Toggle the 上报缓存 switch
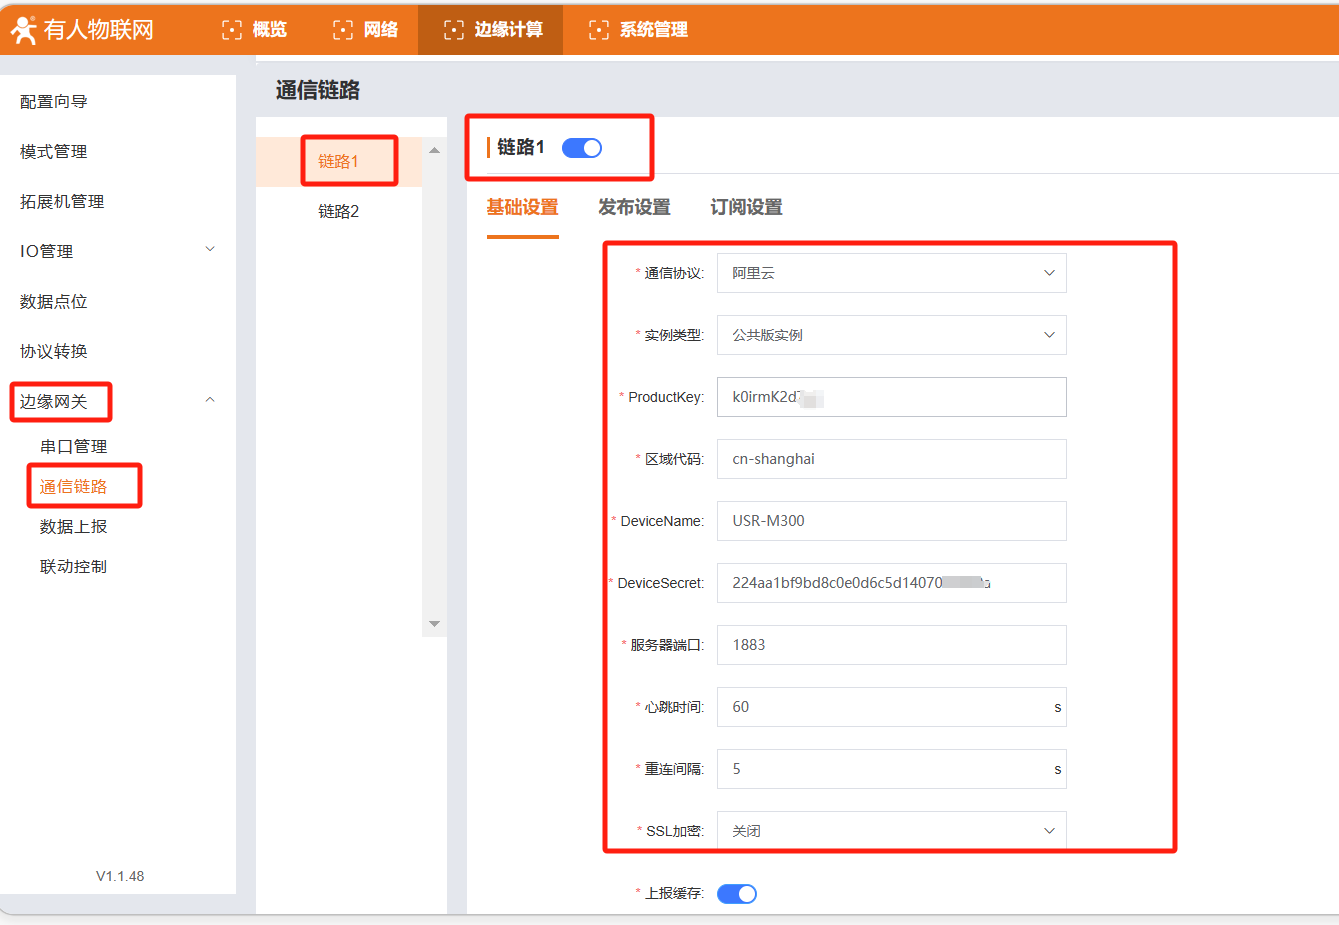The width and height of the screenshot is (1339, 925). [x=737, y=894]
